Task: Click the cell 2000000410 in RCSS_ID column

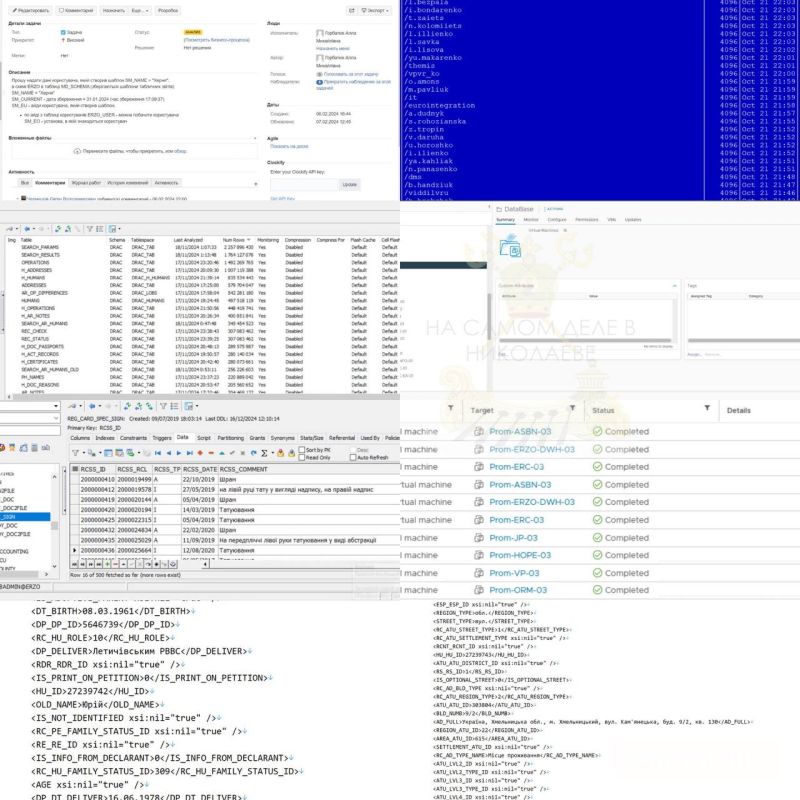Action: (97, 480)
